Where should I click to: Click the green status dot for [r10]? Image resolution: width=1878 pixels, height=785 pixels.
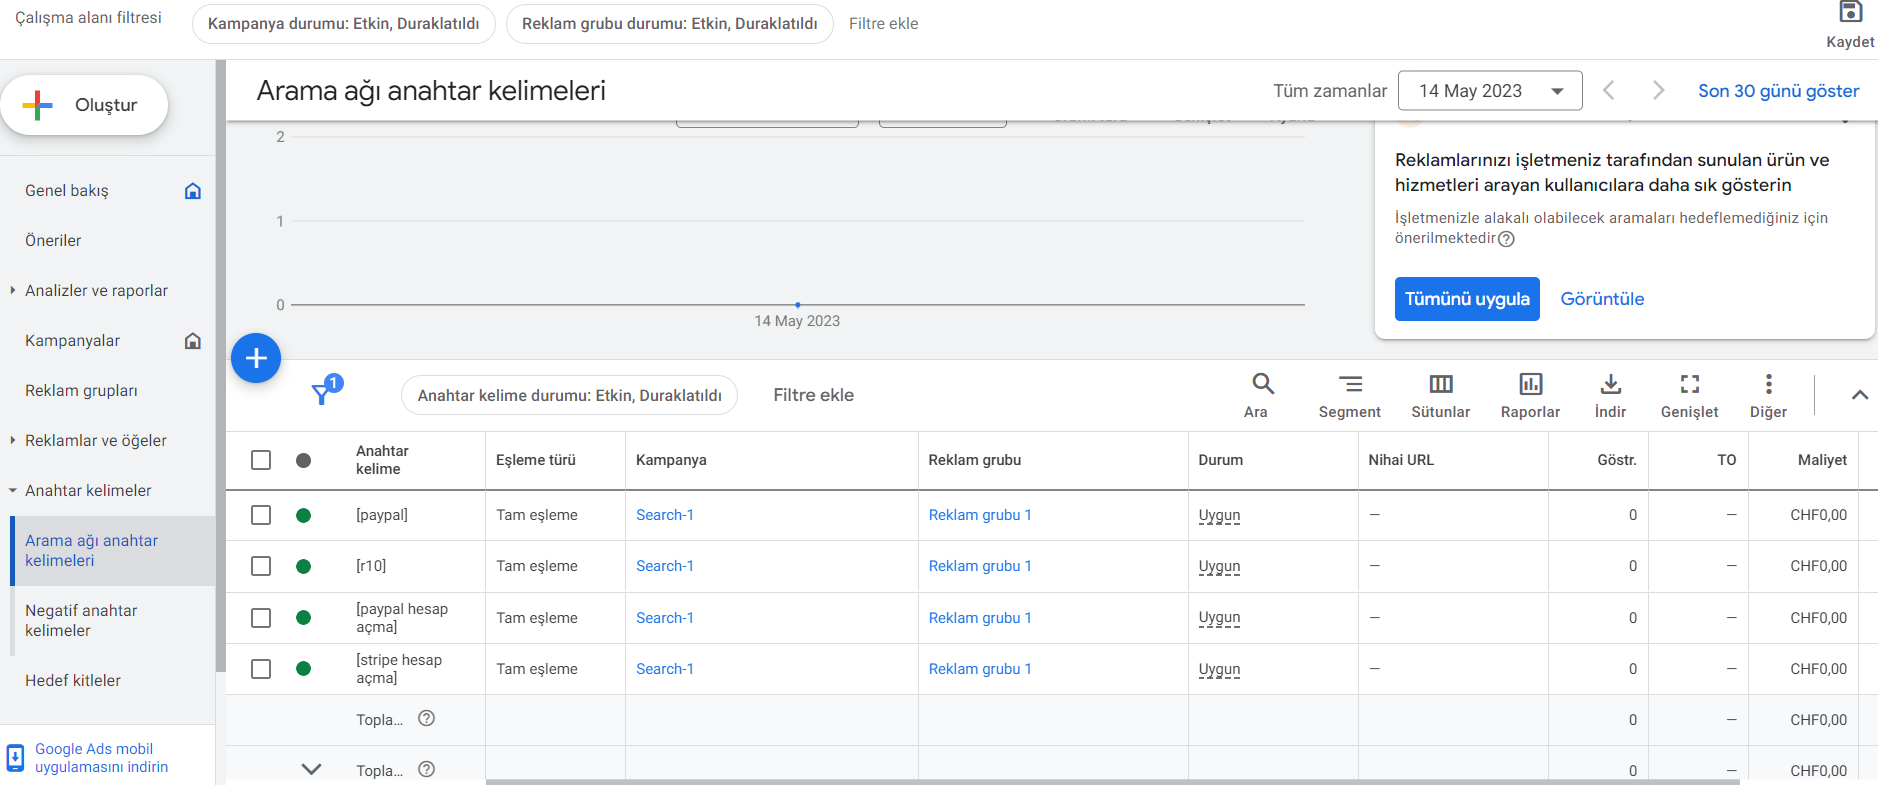[303, 566]
